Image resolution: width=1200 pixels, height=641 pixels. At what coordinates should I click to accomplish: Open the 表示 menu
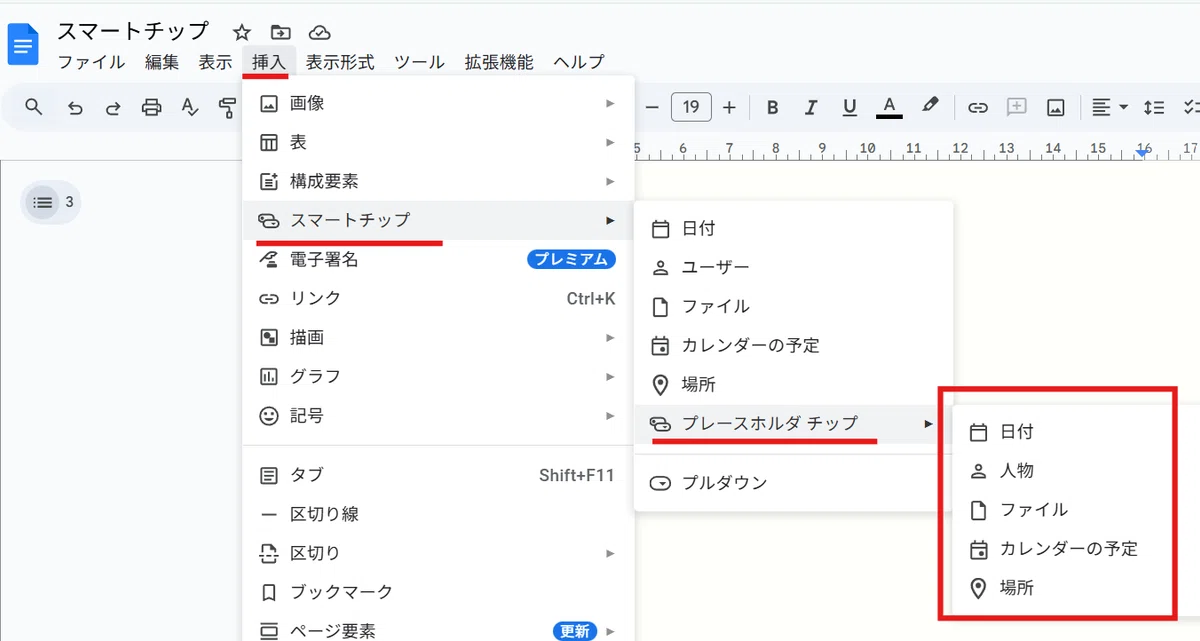(215, 62)
